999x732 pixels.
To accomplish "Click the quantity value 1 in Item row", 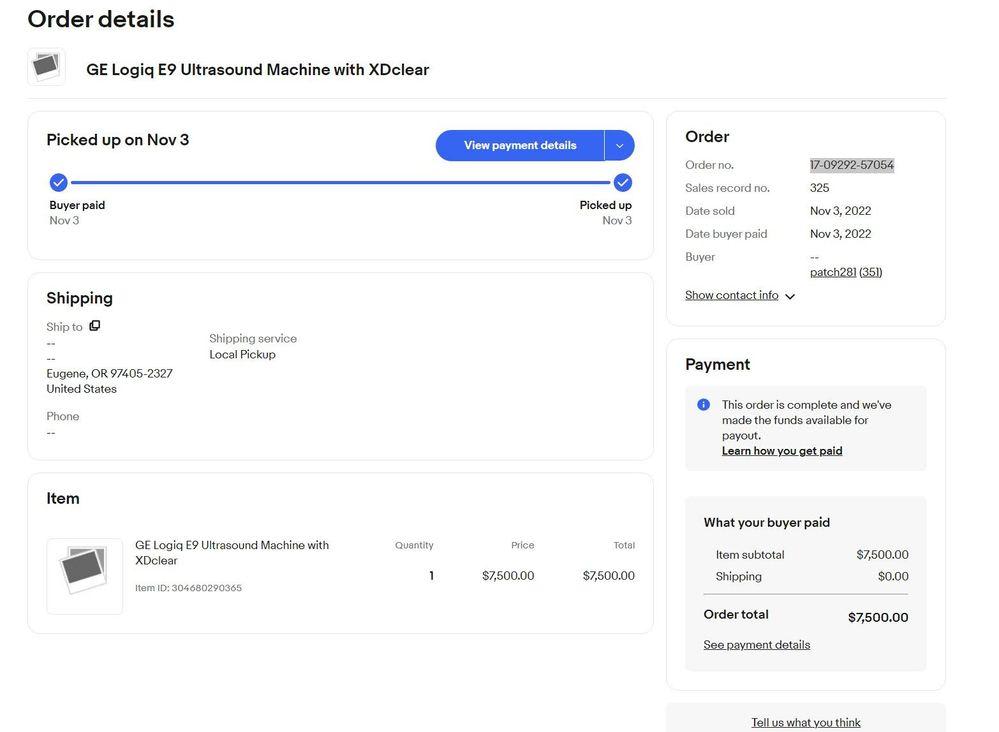I will point(431,576).
